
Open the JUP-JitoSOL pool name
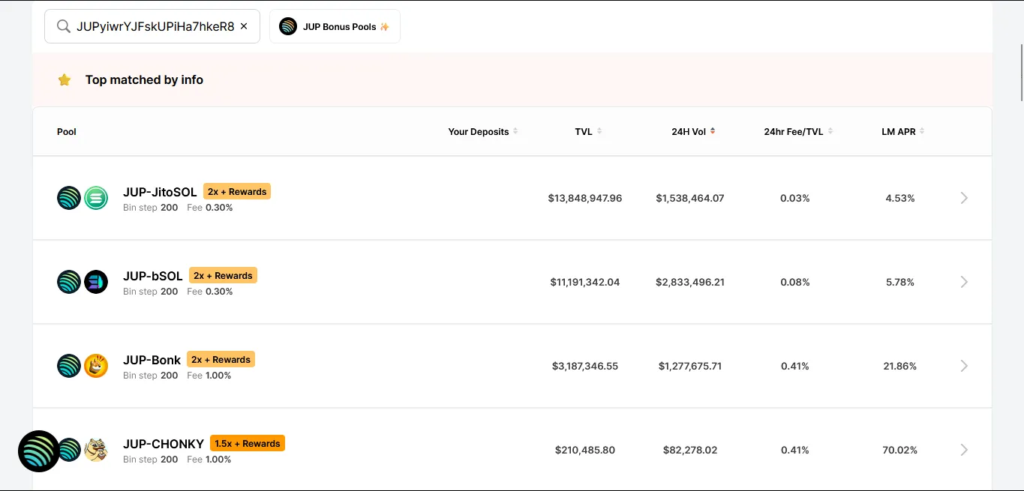[160, 192]
